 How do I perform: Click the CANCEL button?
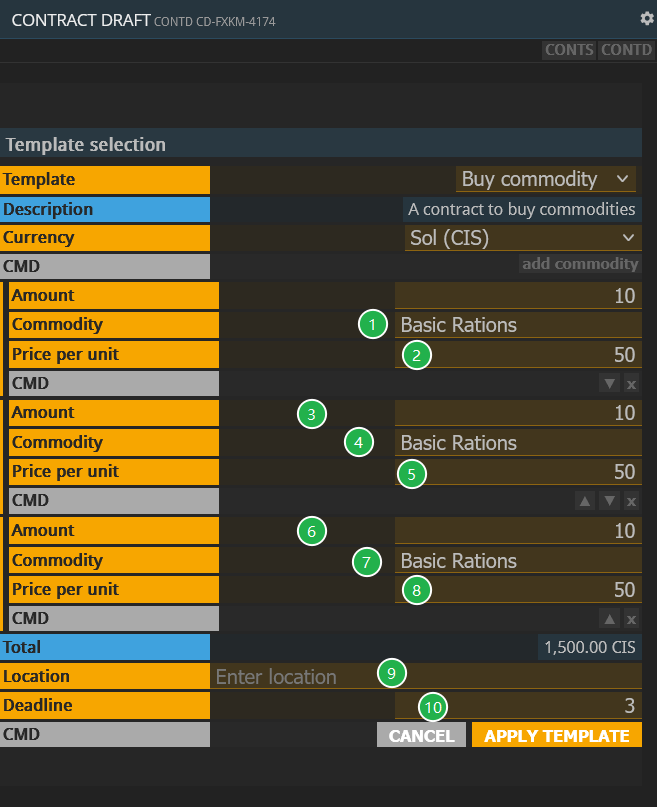pos(421,736)
